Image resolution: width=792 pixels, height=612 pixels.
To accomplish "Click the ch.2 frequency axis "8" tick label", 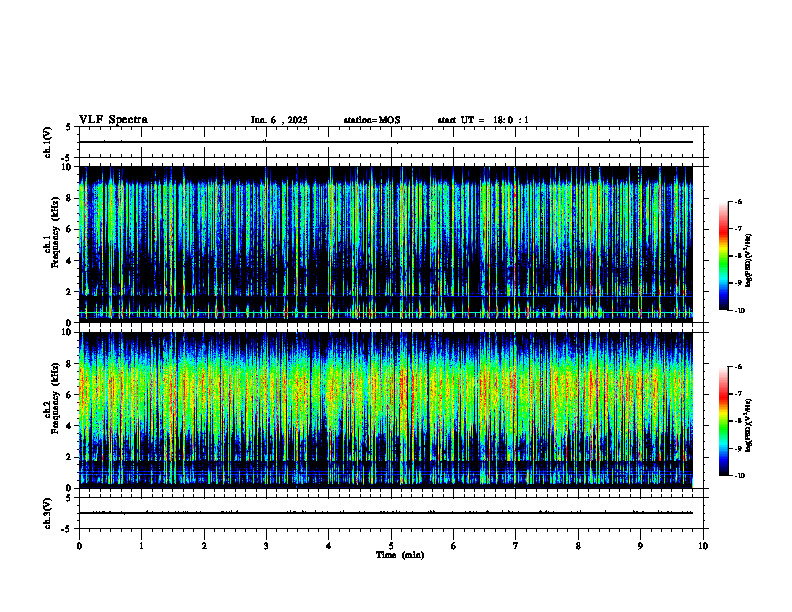I will [x=70, y=364].
